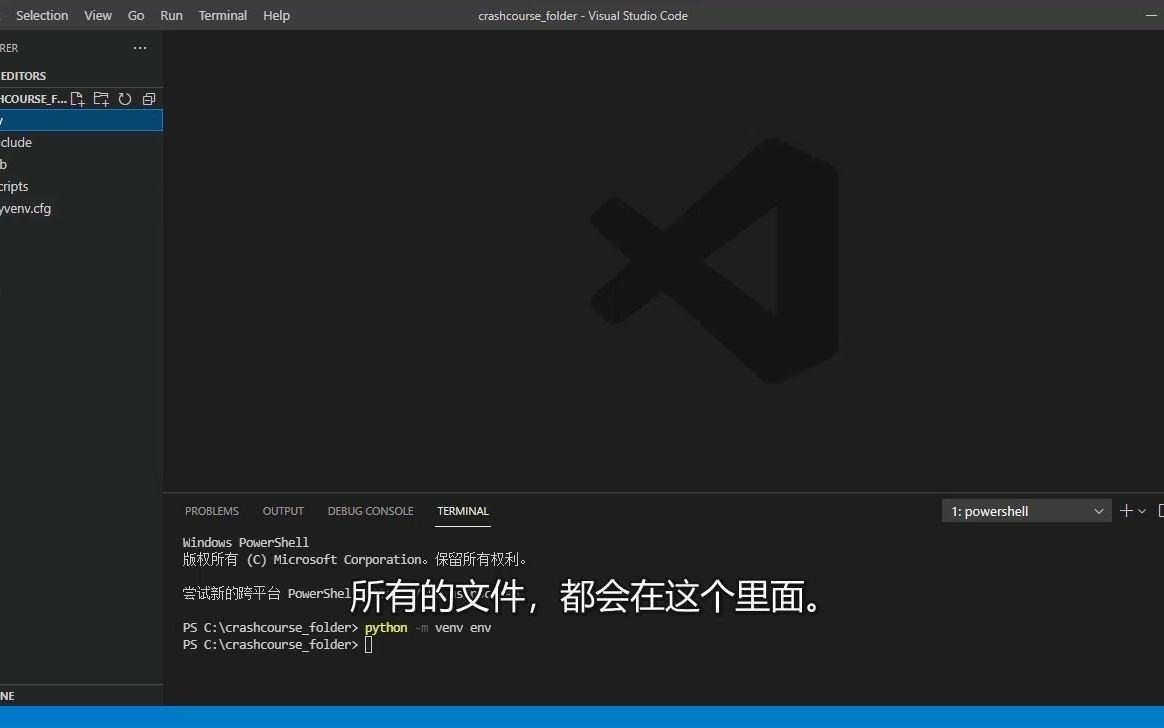
Task: Open the Terminal menu
Action: (x=222, y=15)
